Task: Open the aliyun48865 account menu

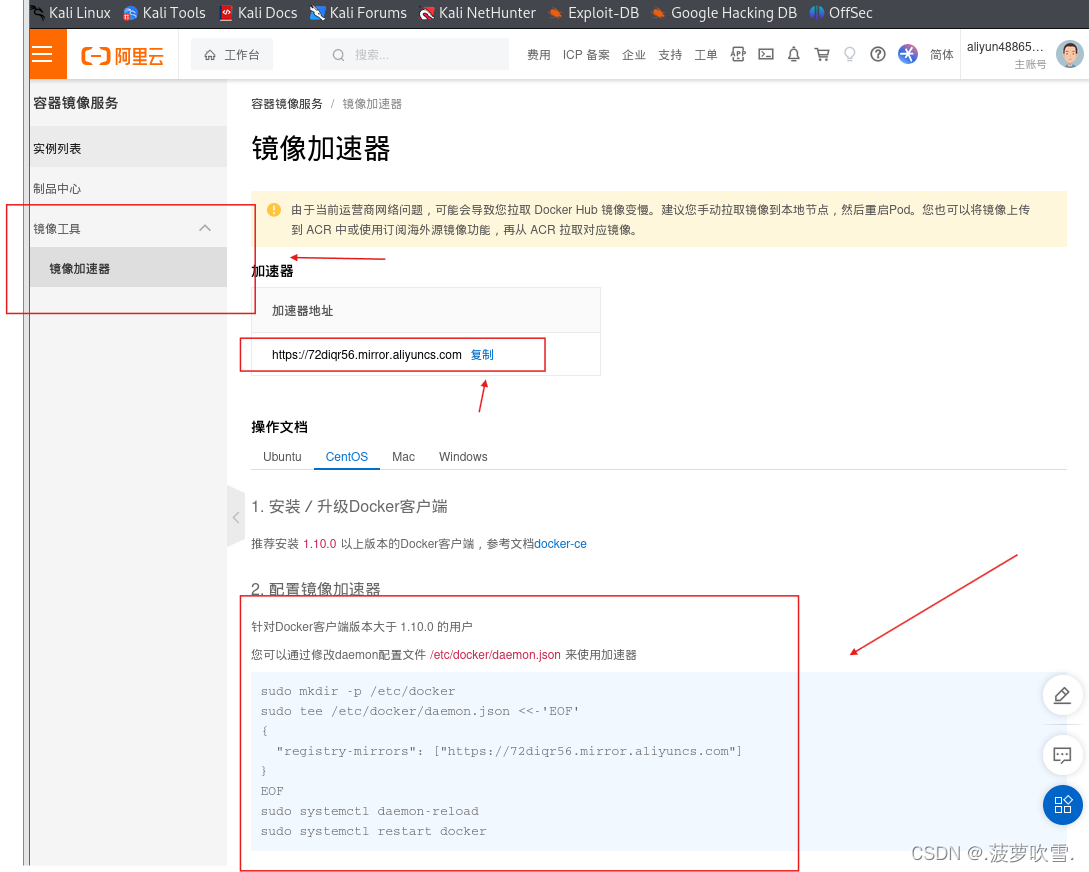Action: point(1006,54)
